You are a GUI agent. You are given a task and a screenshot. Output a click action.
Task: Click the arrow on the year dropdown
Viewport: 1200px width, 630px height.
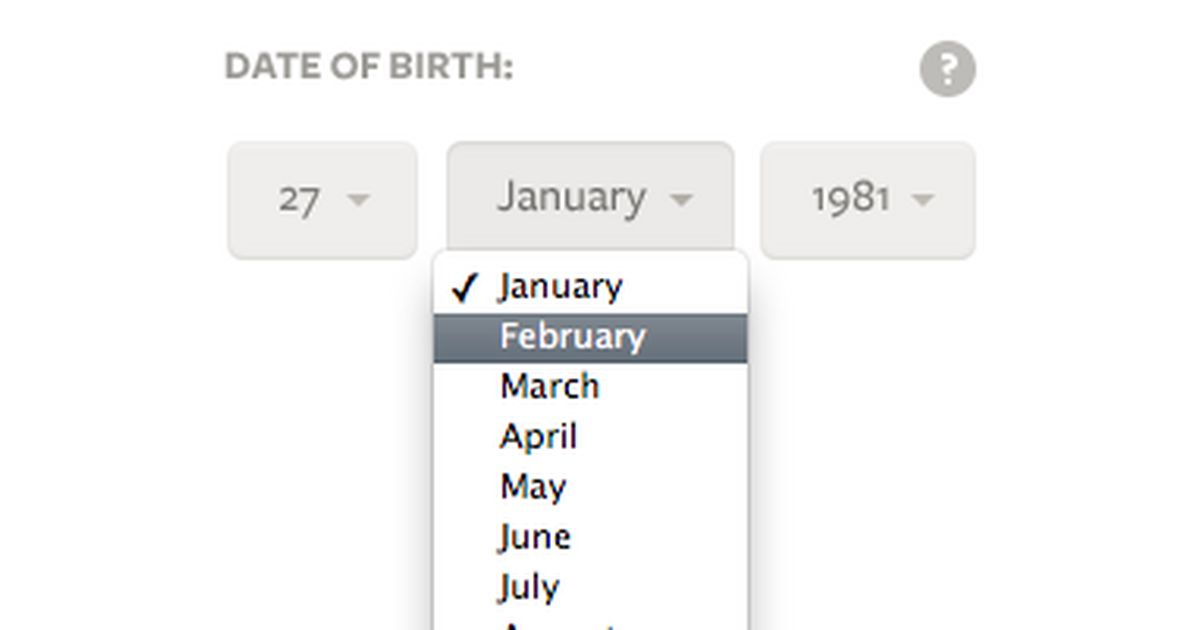point(923,200)
